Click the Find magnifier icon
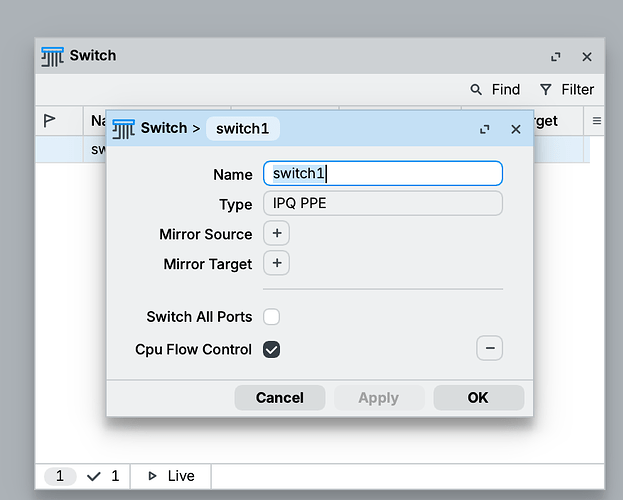 [x=476, y=89]
